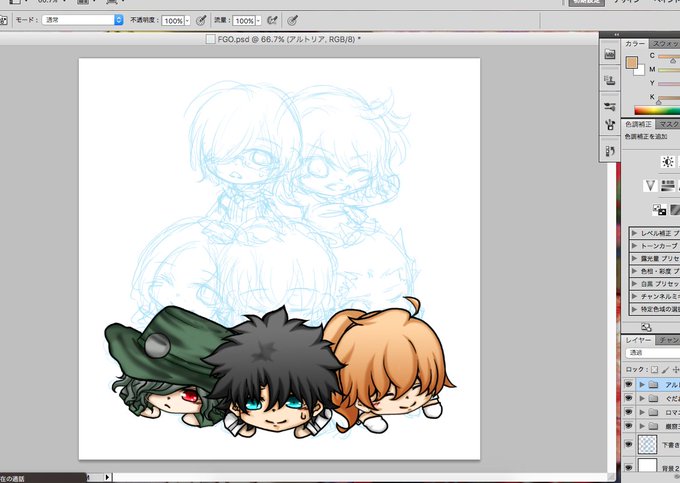Expand the 露光量 presets

pos(634,258)
